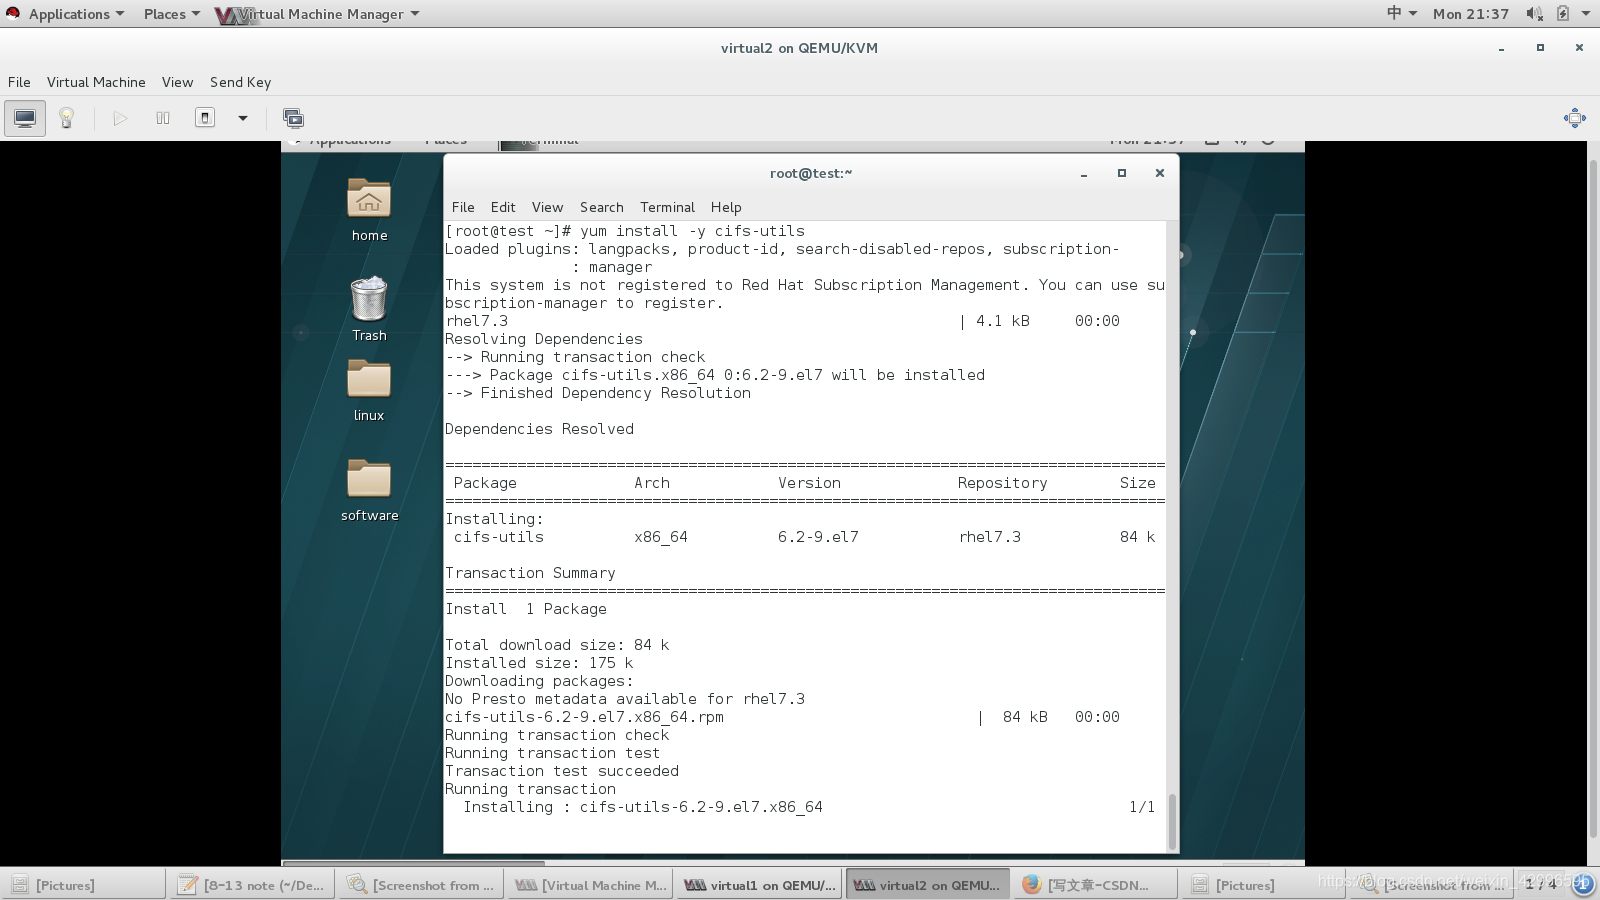1600x900 pixels.
Task: Switch to fullscreen view icon
Action: point(1574,118)
